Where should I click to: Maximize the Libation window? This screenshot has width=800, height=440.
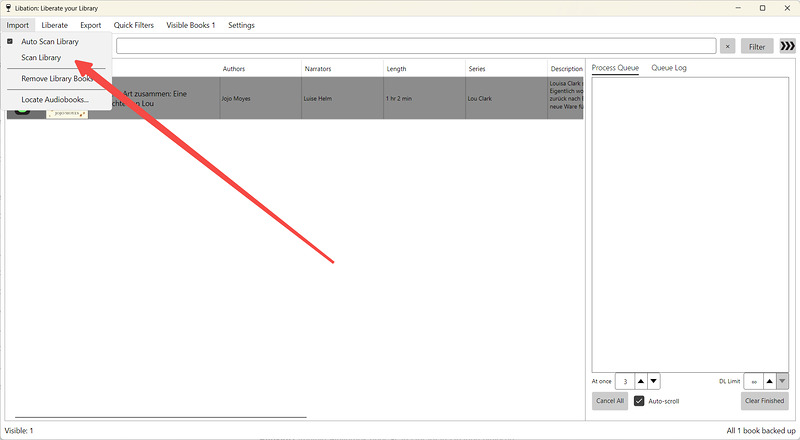(762, 8)
